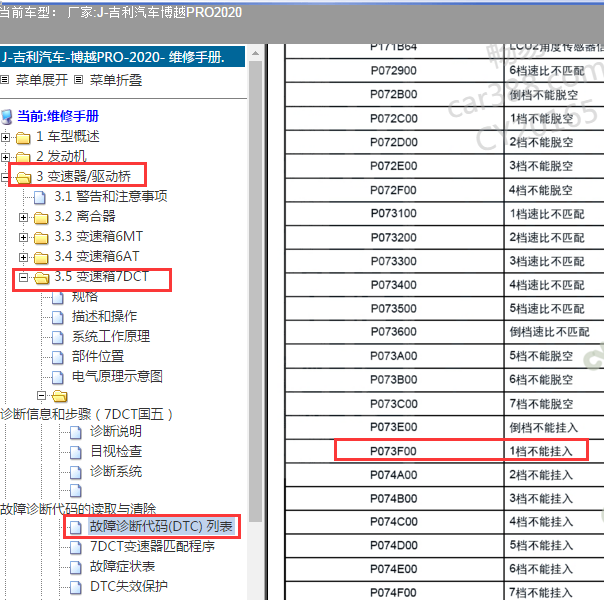
Task: Collapse the 3.5 变速箱7DCT node
Action: pos(23,277)
